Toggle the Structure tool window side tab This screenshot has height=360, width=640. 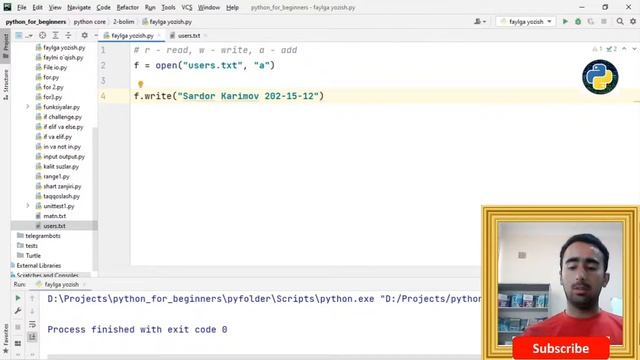[6, 85]
